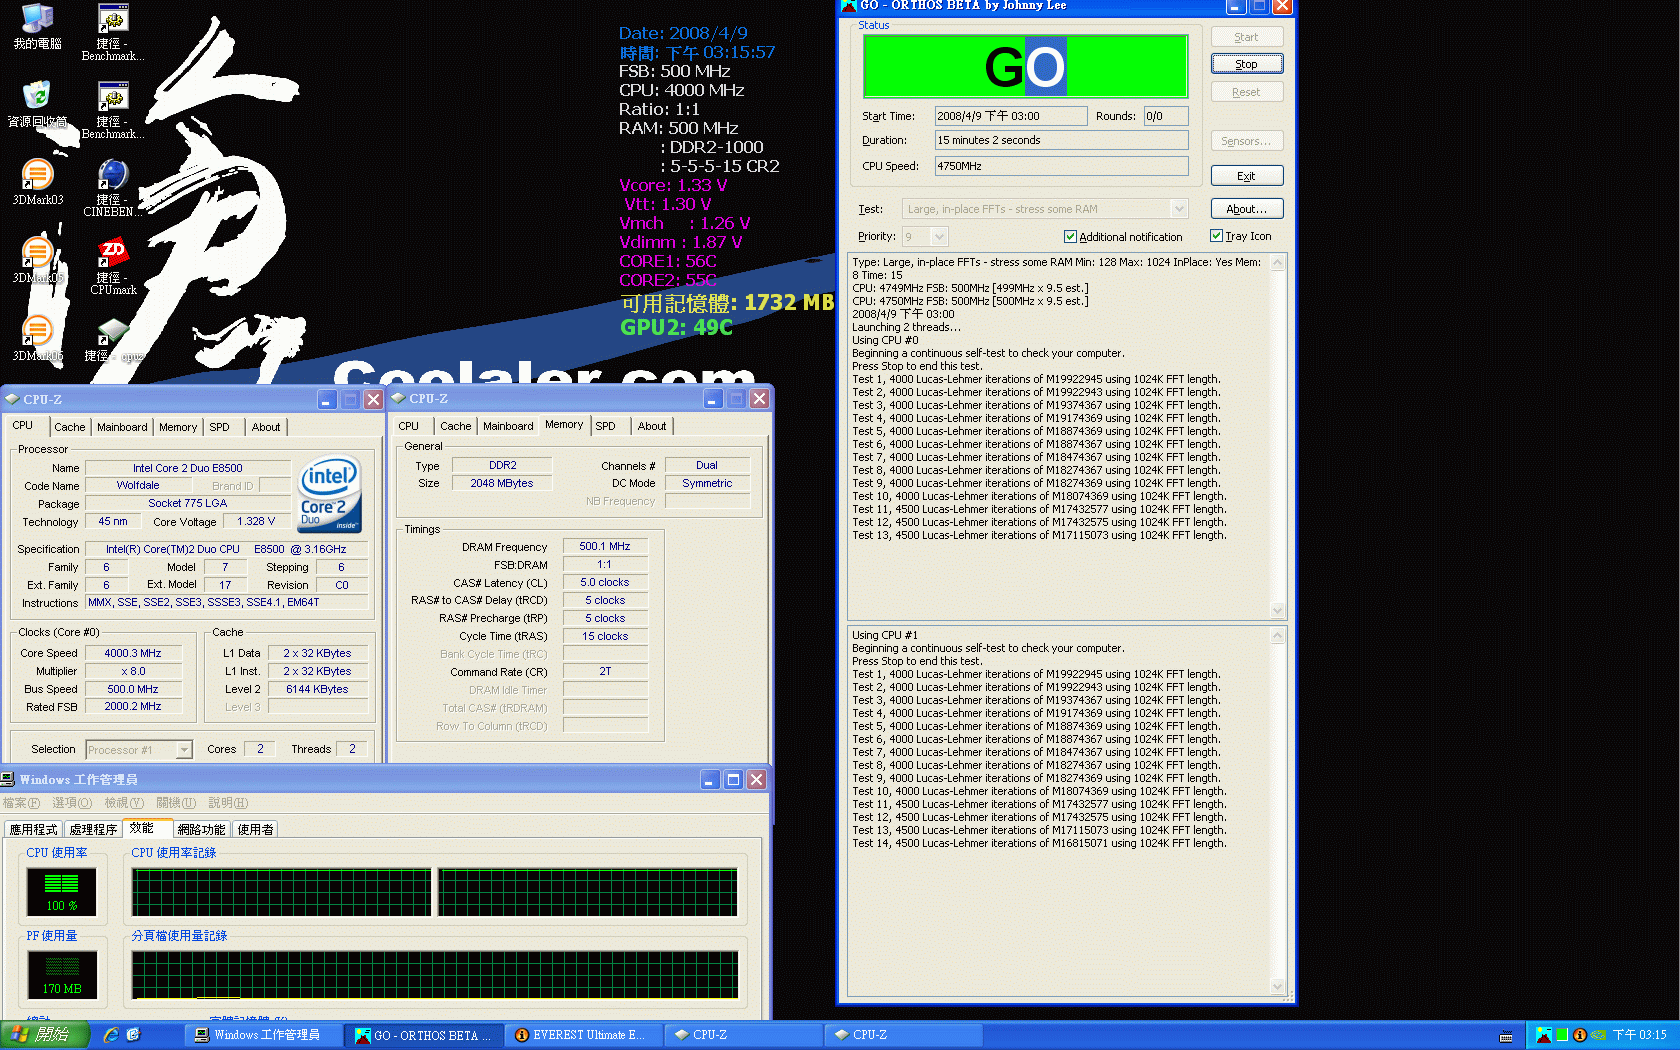
Task: Click the Task Manager title bar icon
Action: (8, 779)
